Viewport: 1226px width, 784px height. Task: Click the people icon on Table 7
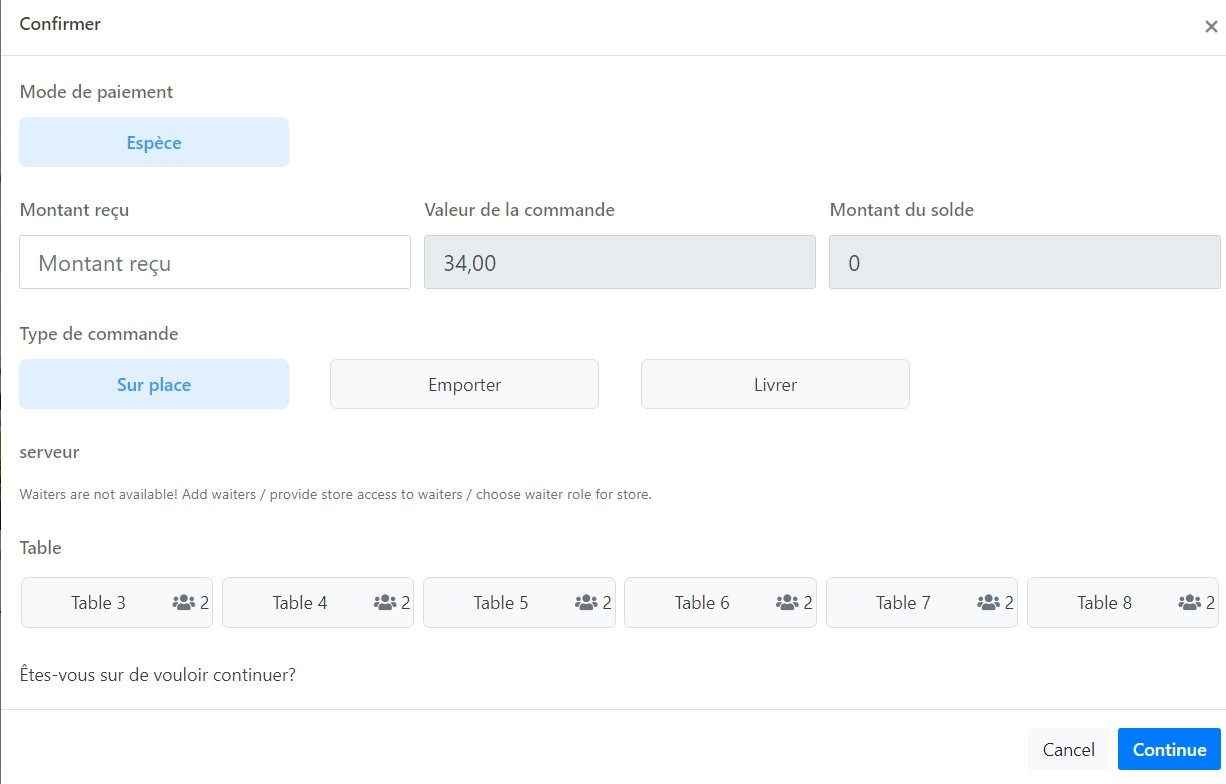(989, 602)
